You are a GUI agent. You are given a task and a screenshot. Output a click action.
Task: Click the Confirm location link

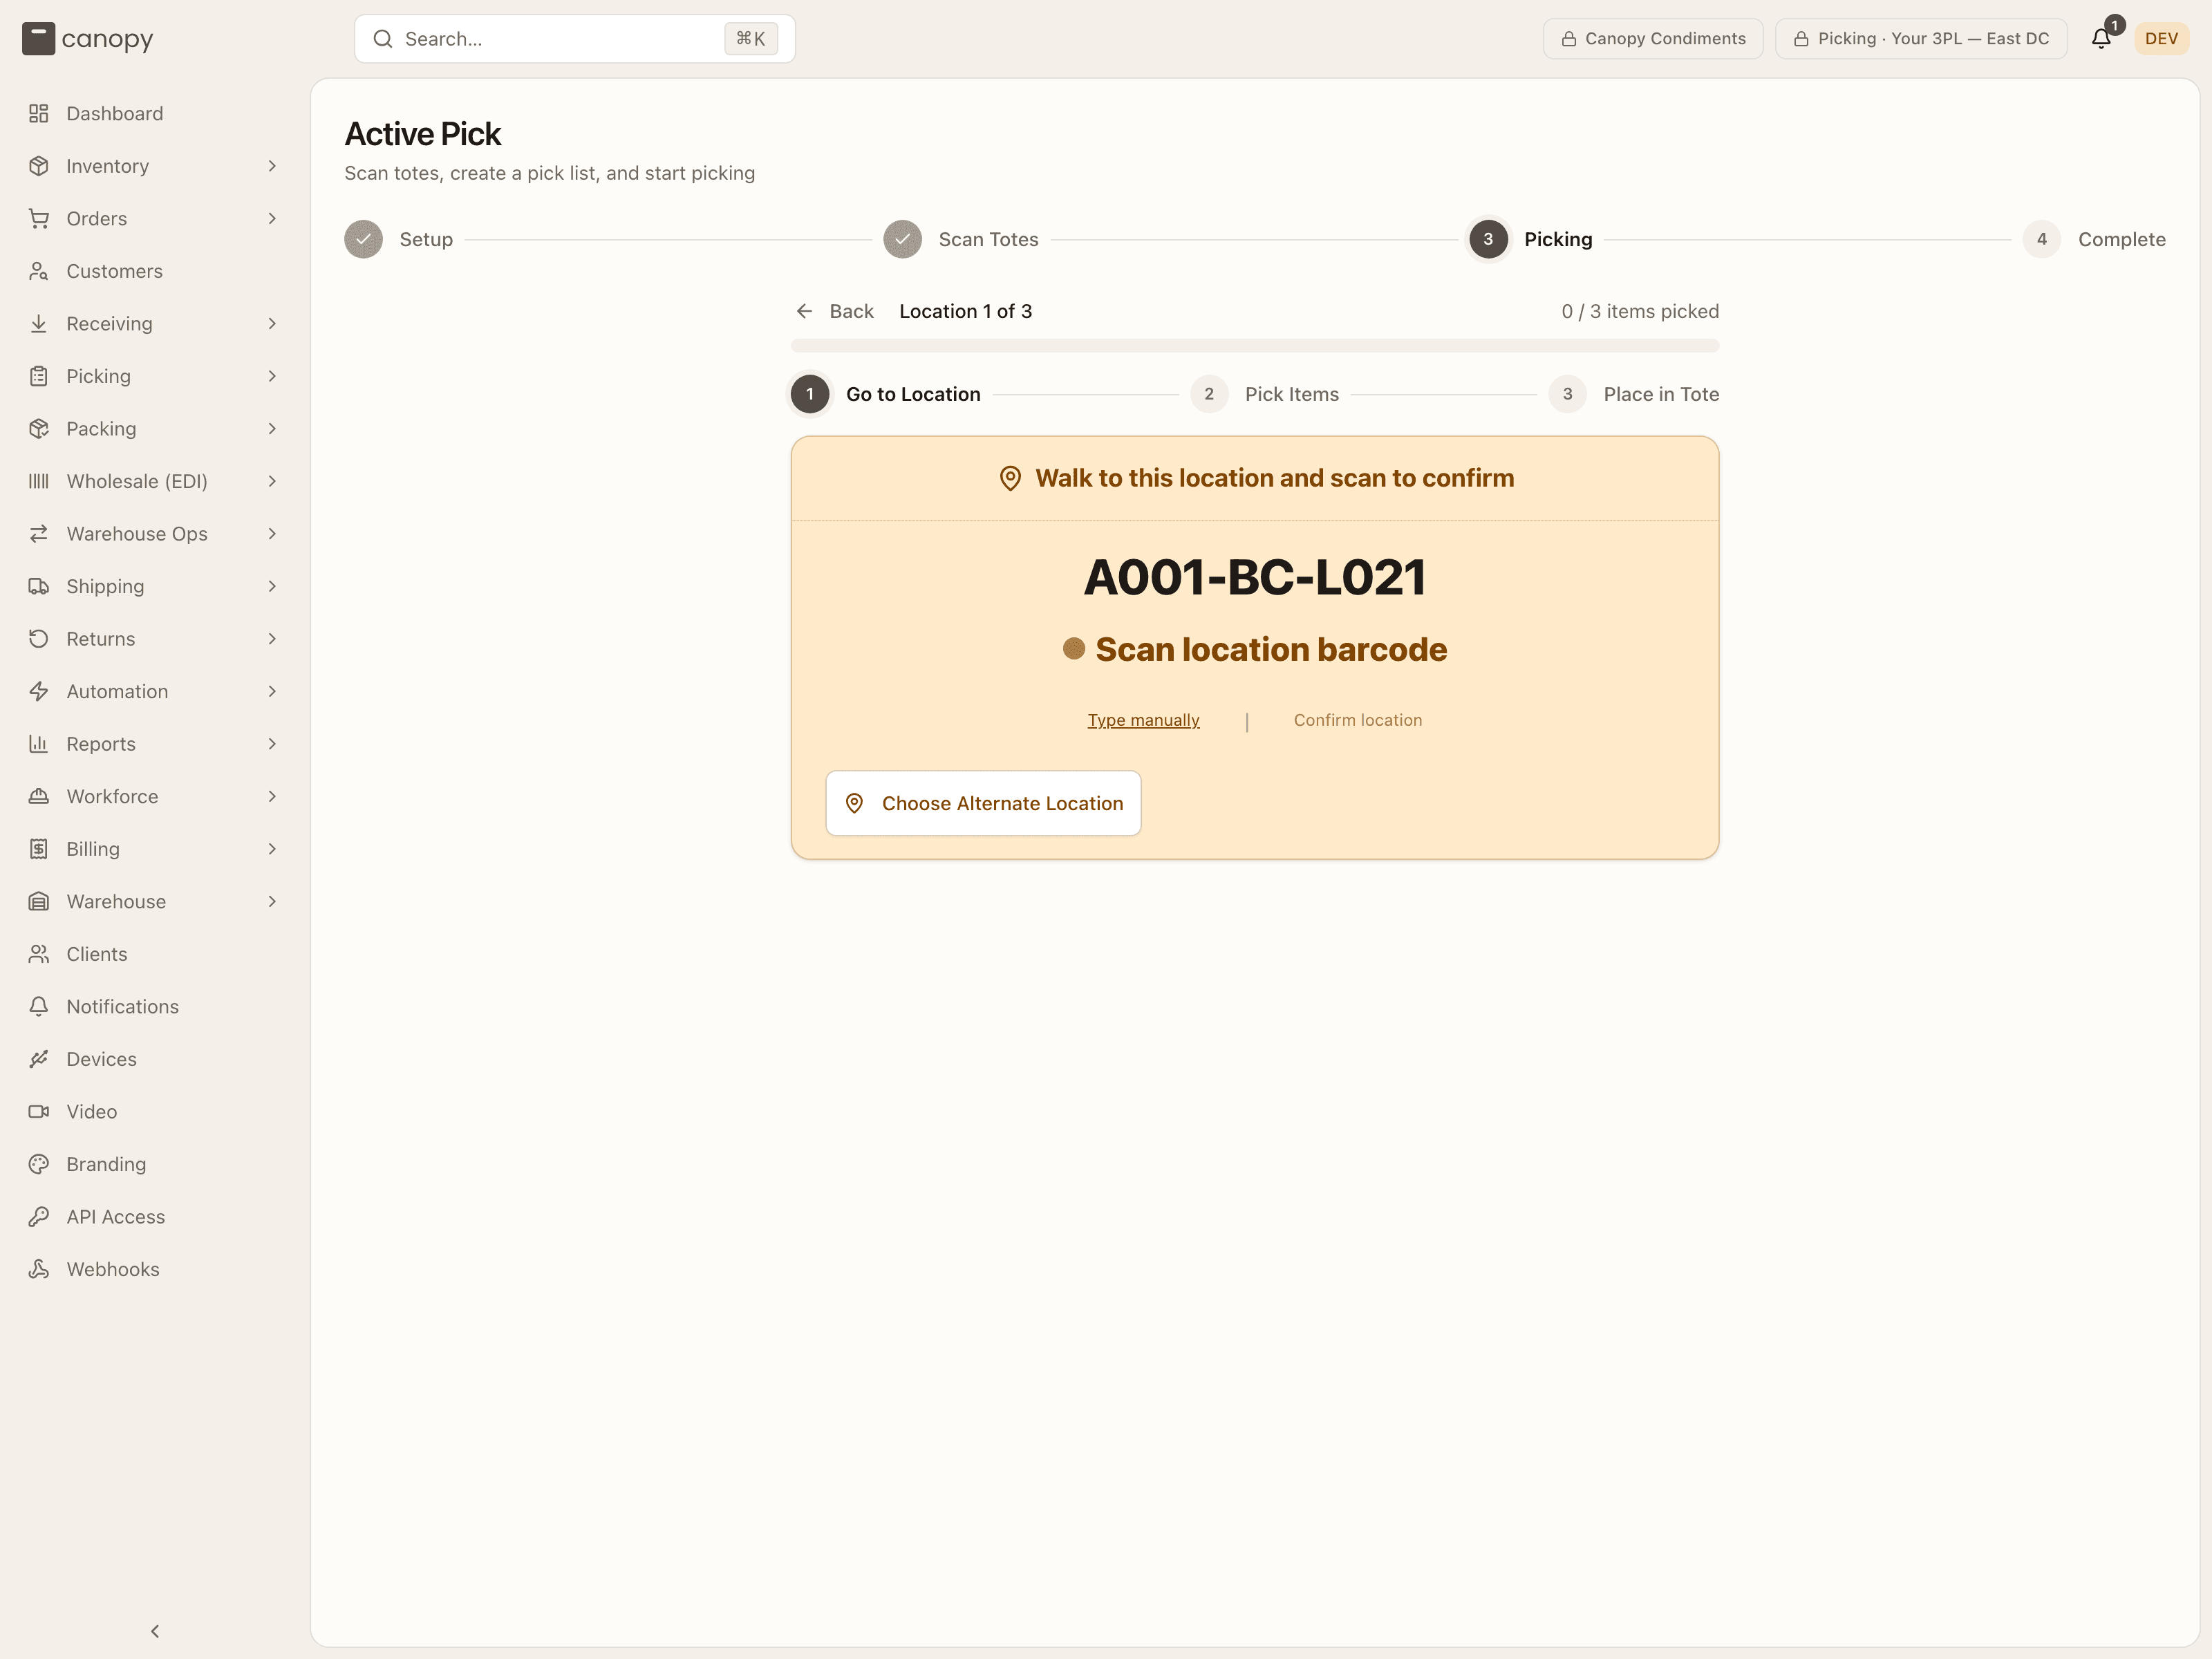(x=1357, y=720)
